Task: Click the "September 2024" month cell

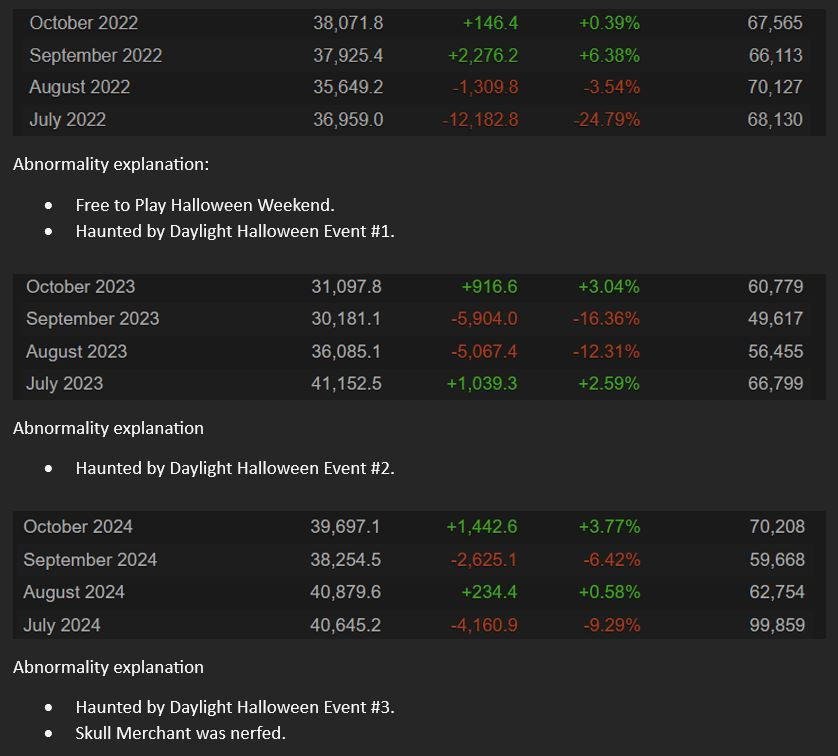Action: pos(90,560)
